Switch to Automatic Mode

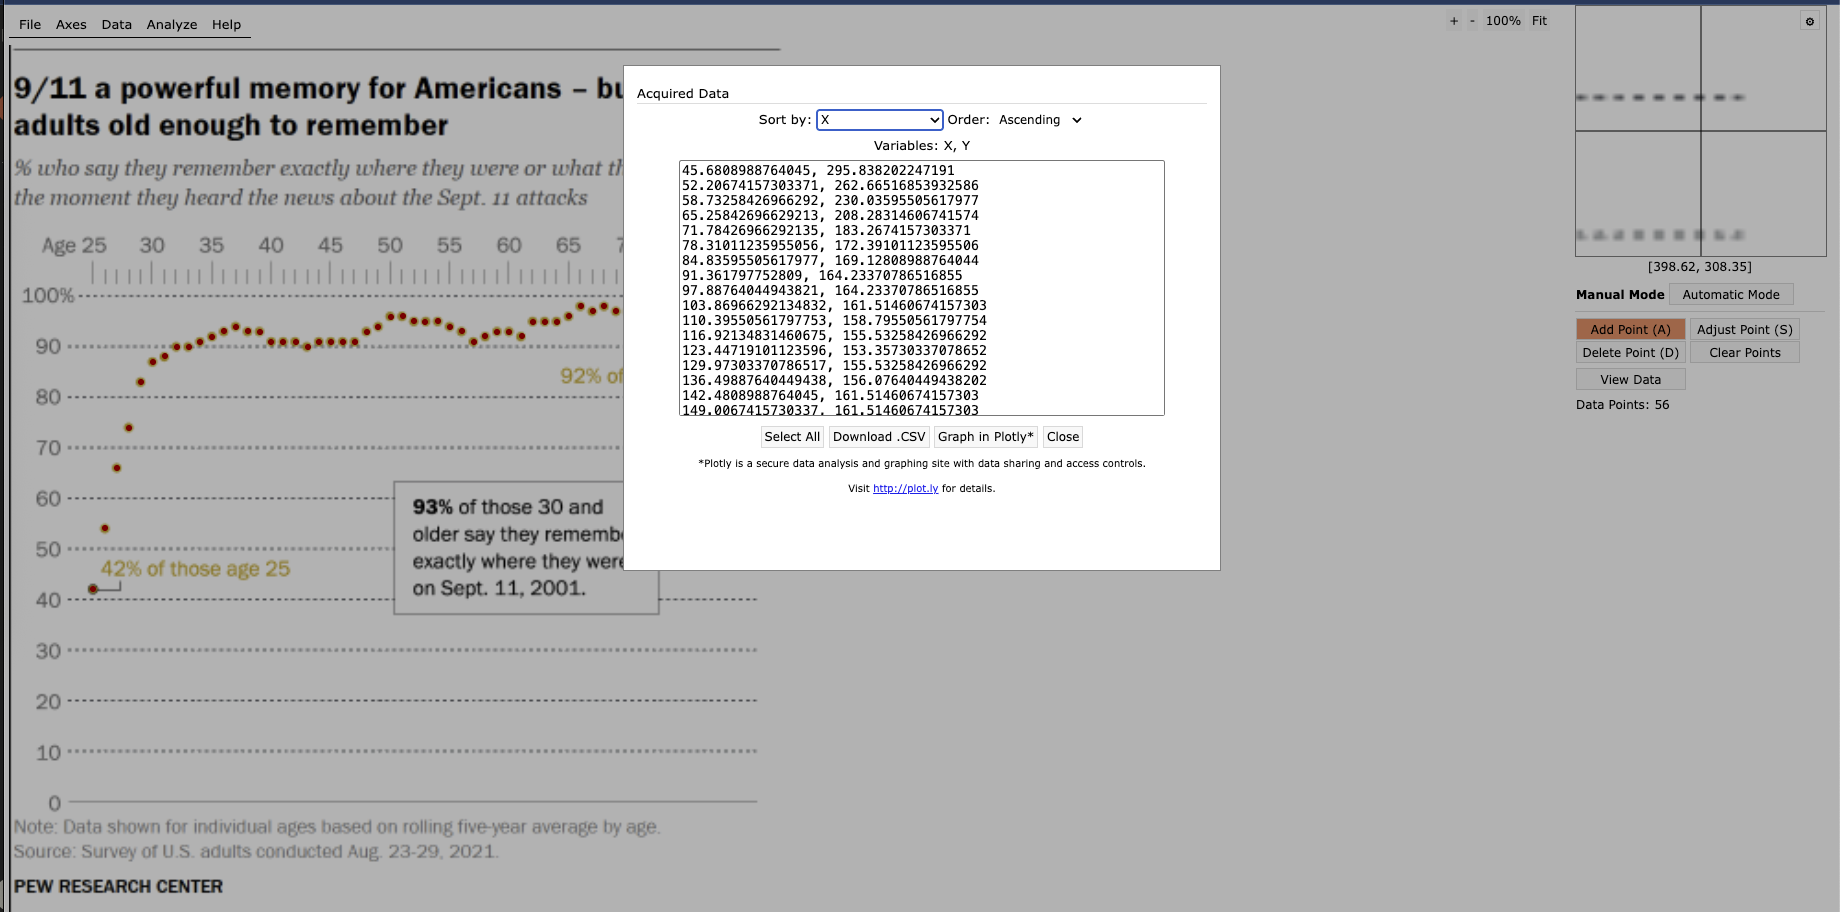pyautogui.click(x=1730, y=295)
